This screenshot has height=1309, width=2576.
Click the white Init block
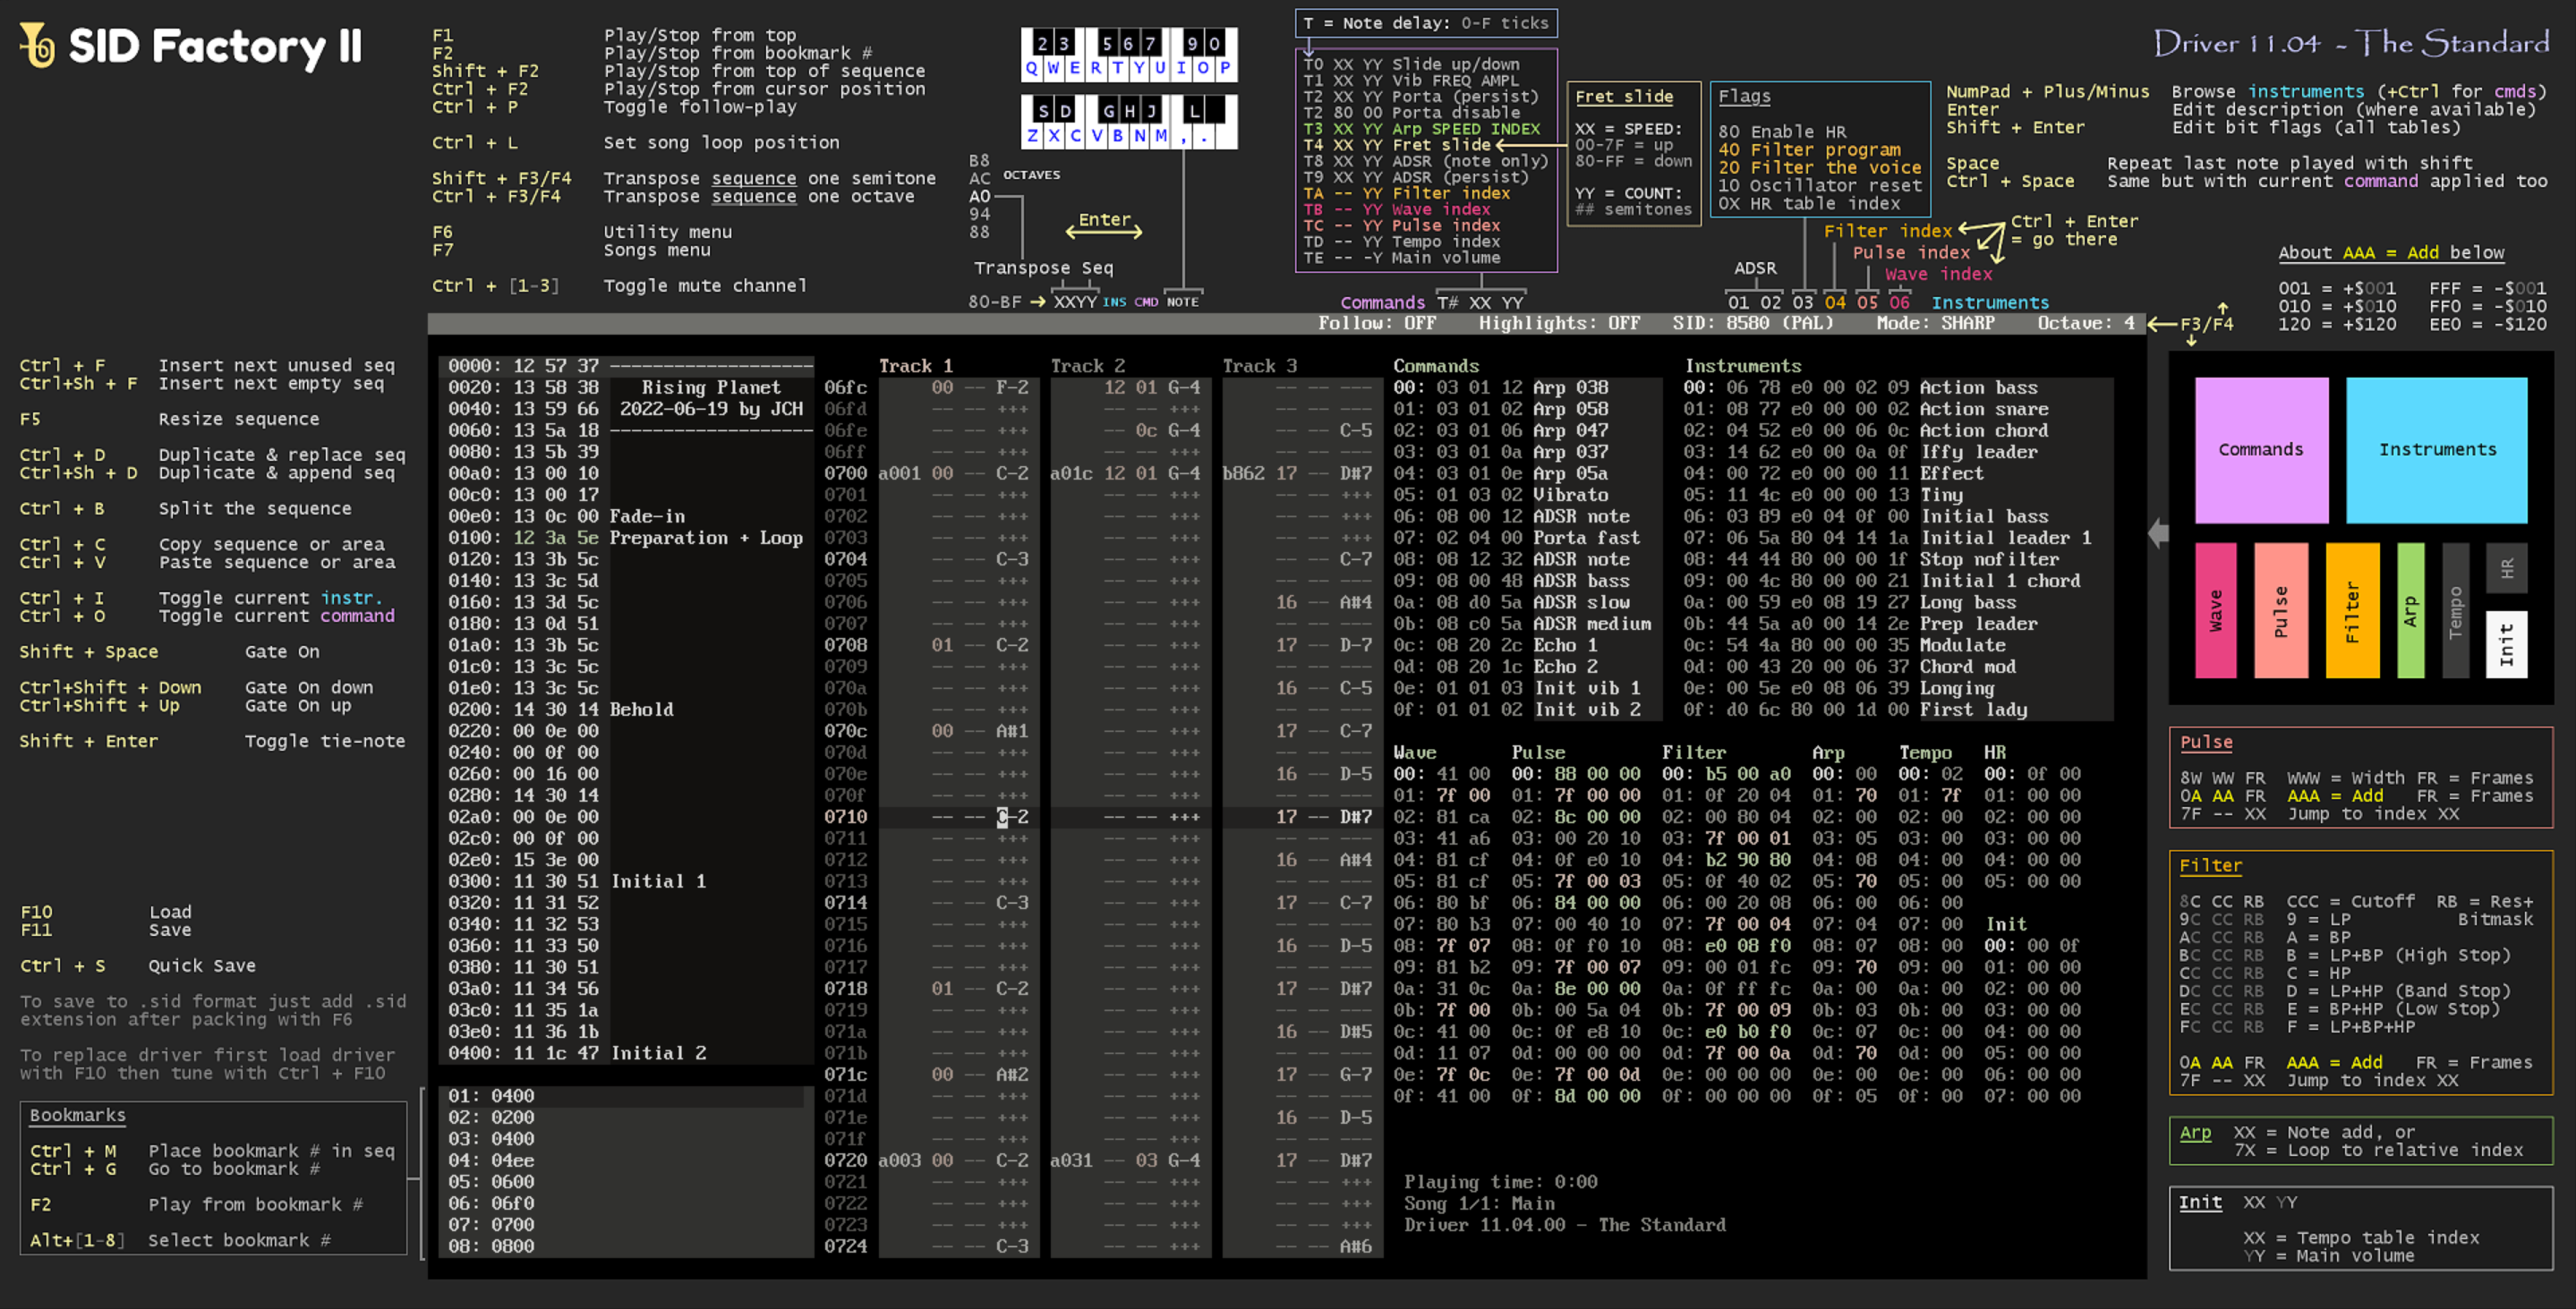pos(2506,644)
